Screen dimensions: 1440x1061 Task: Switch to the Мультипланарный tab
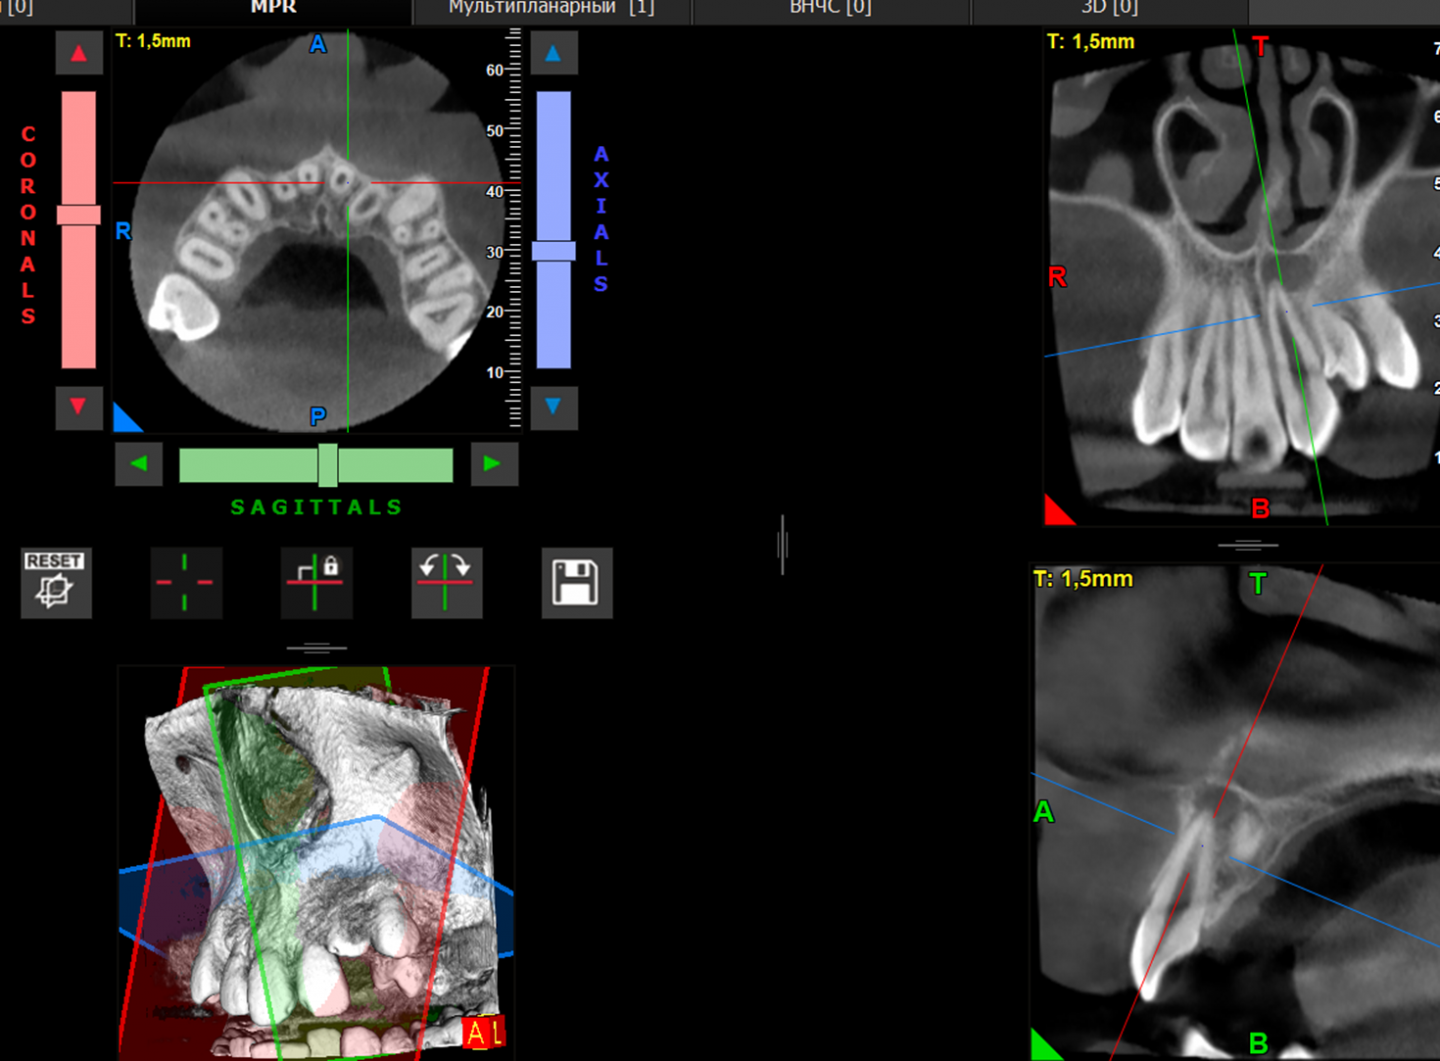click(x=551, y=10)
